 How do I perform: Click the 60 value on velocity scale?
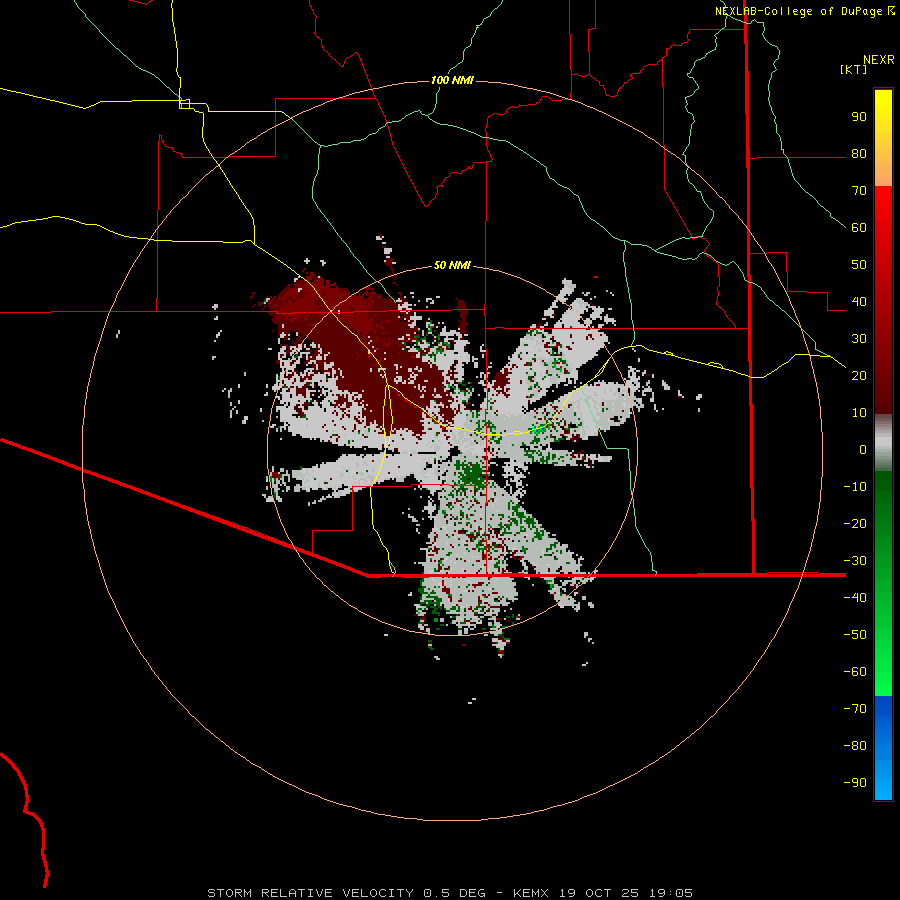pos(859,228)
